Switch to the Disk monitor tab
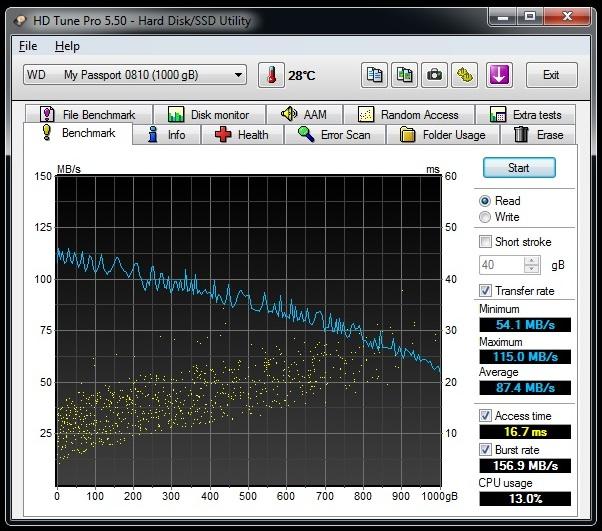Image resolution: width=602 pixels, height=531 pixels. pyautogui.click(x=210, y=114)
